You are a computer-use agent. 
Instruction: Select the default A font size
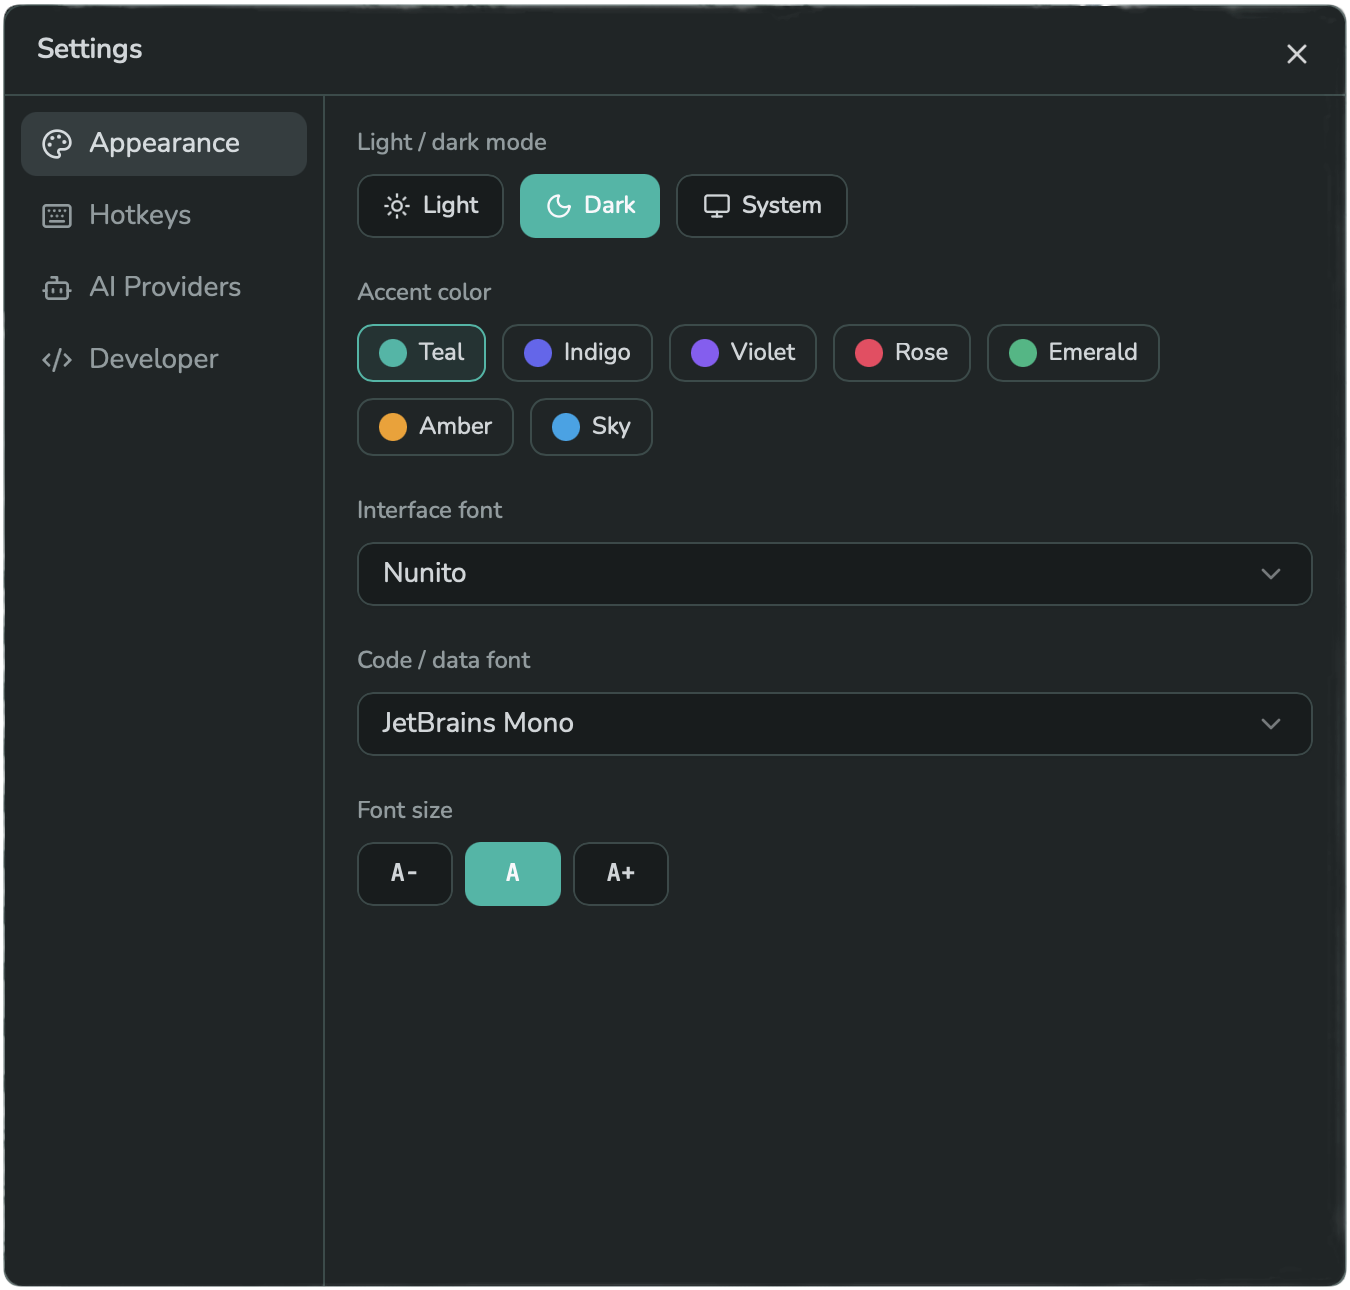pyautogui.click(x=513, y=874)
